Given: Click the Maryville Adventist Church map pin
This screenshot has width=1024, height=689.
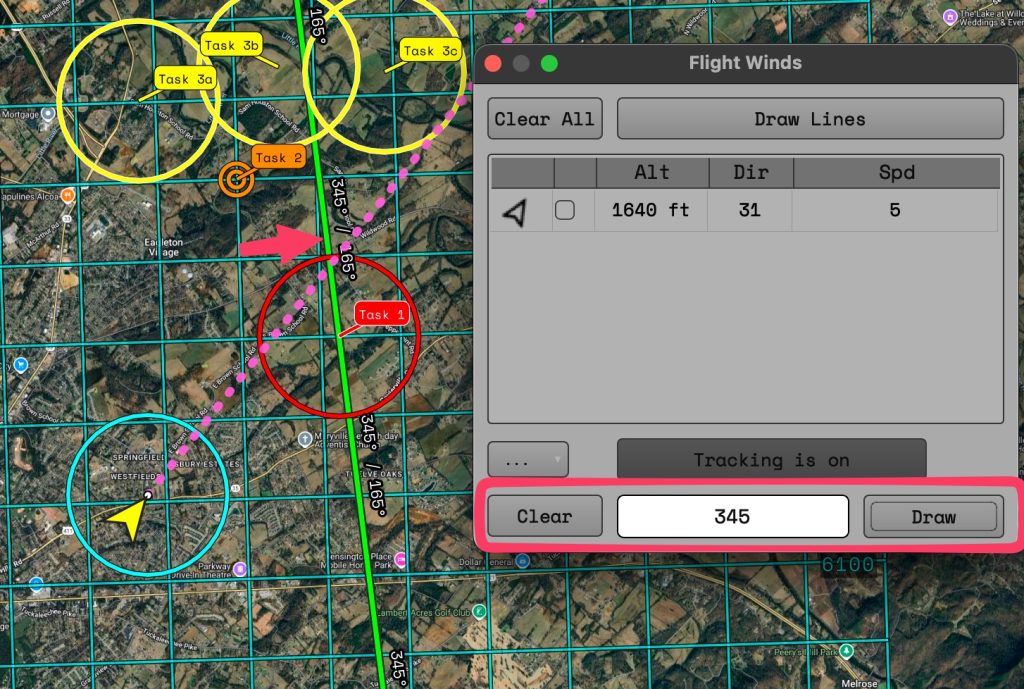Looking at the screenshot, I should (x=306, y=440).
